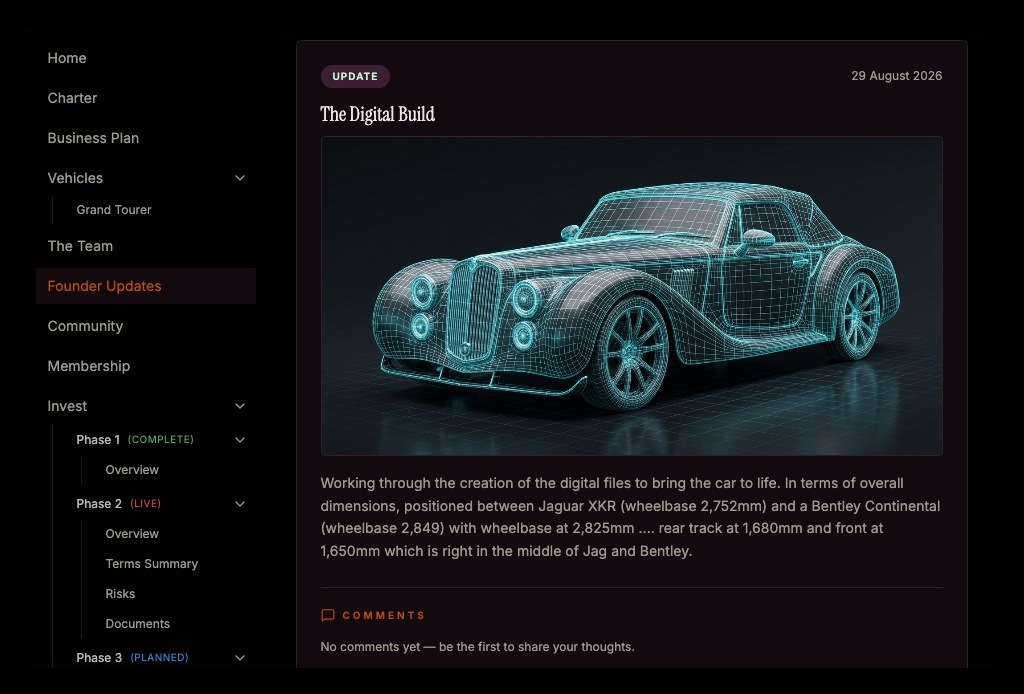Open the Risks page
Viewport: 1024px width, 694px height.
120,593
